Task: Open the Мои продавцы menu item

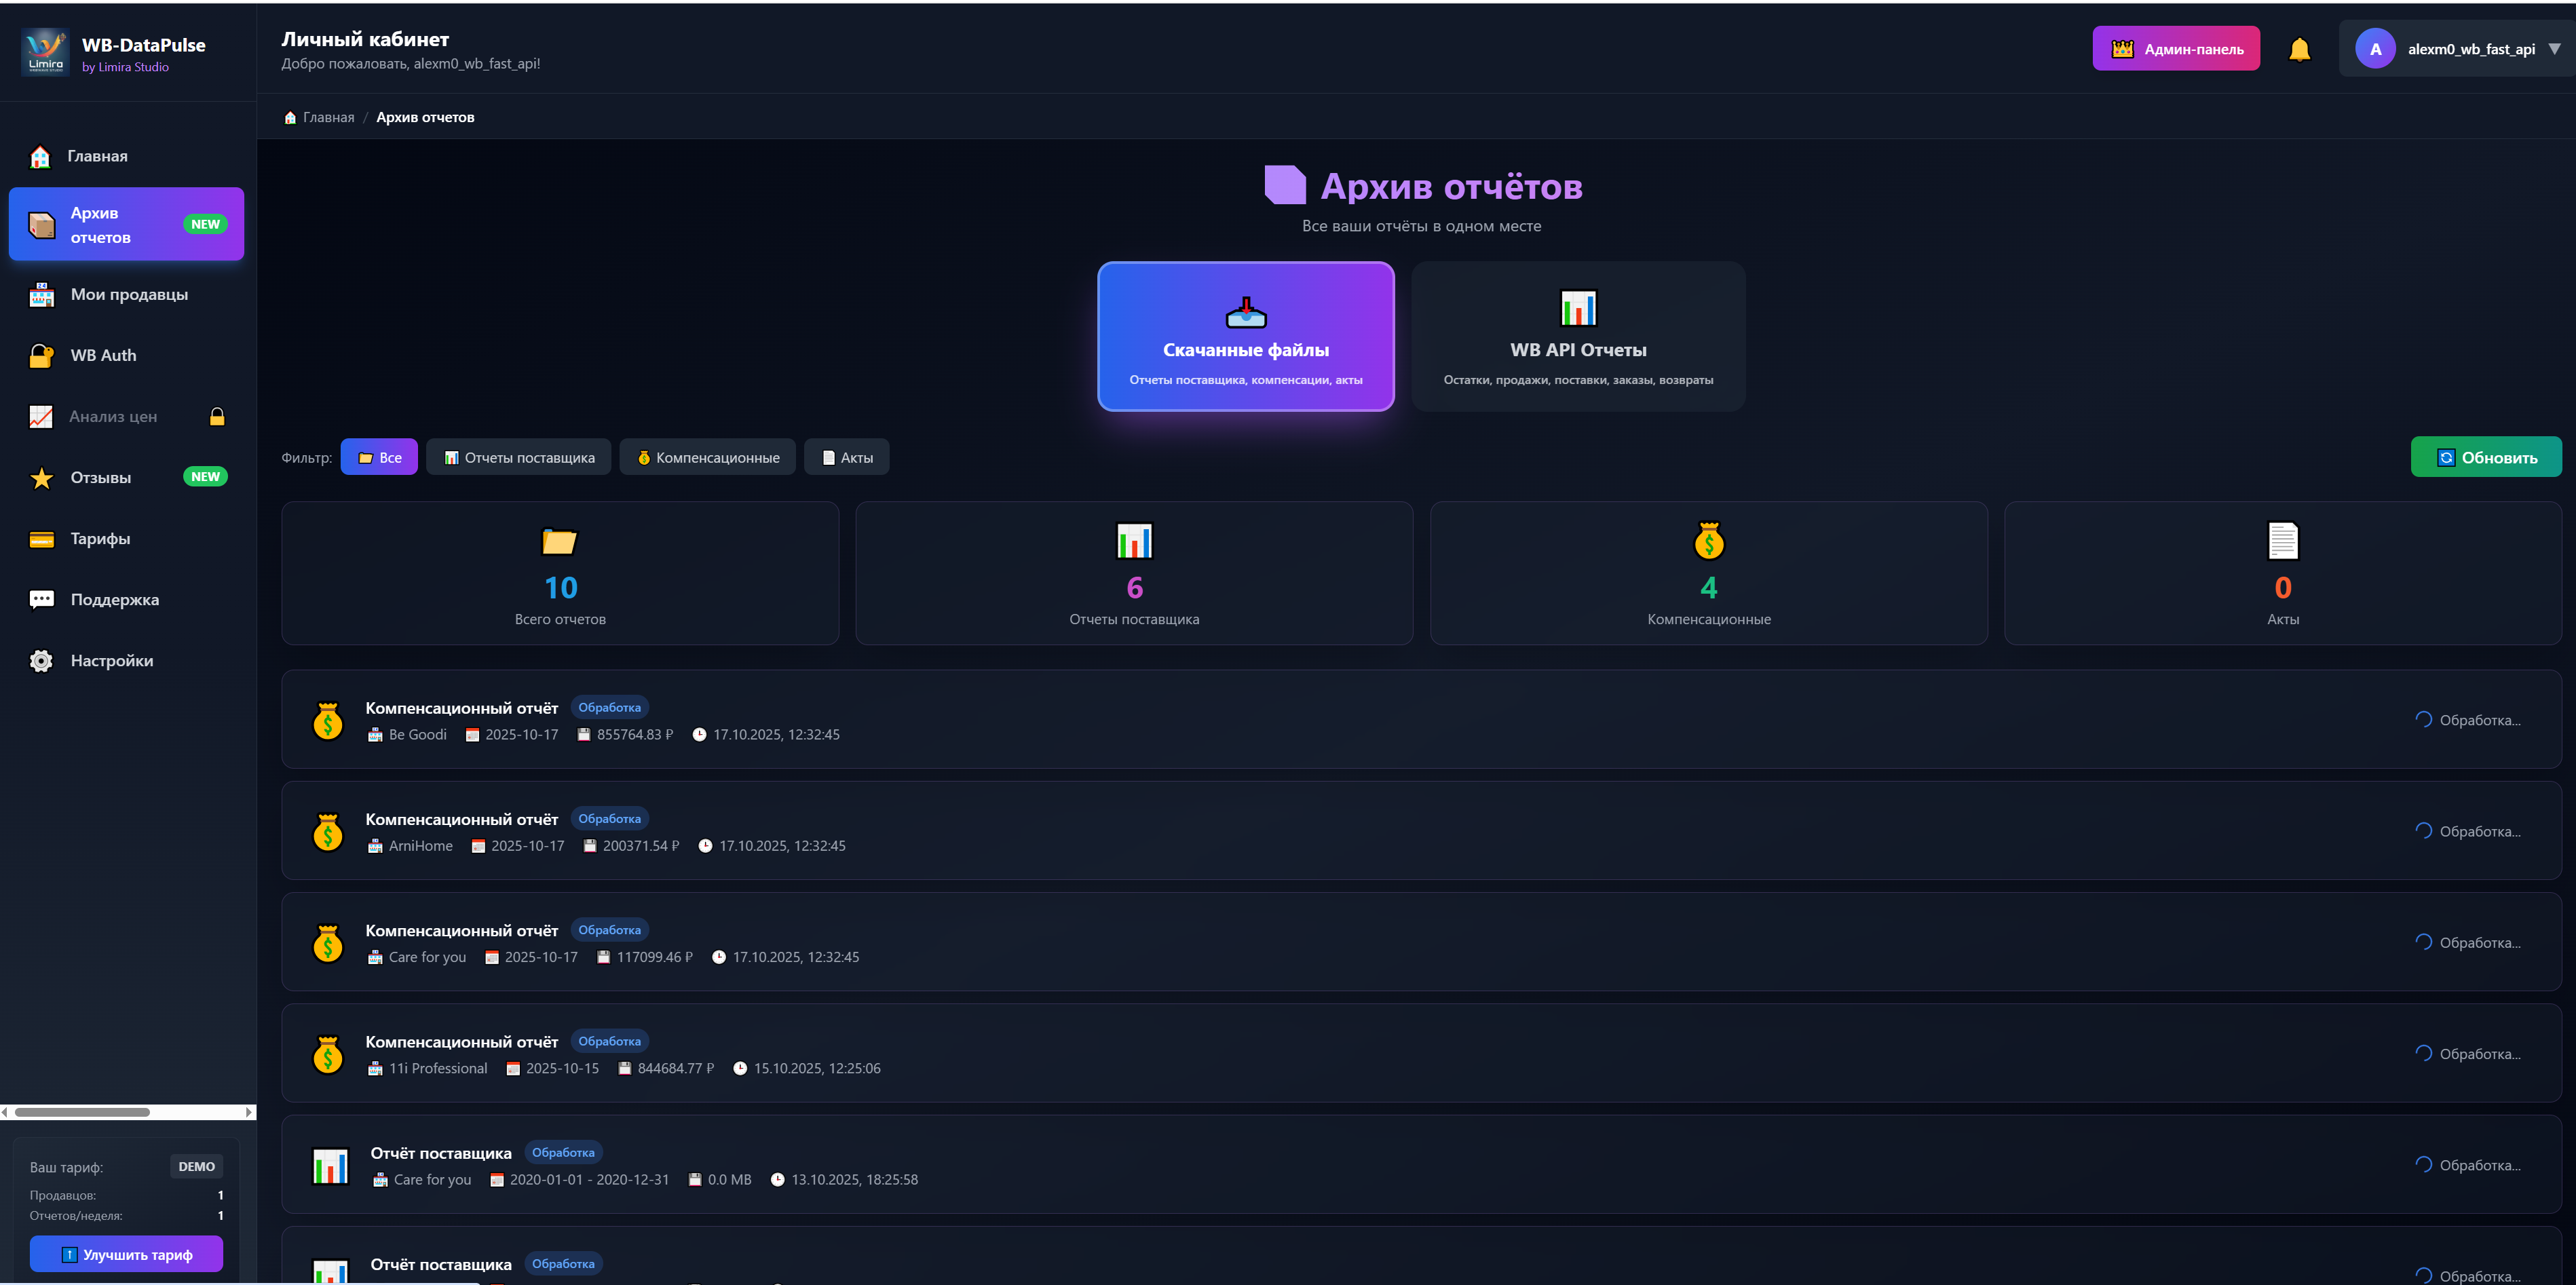Action: coord(129,295)
